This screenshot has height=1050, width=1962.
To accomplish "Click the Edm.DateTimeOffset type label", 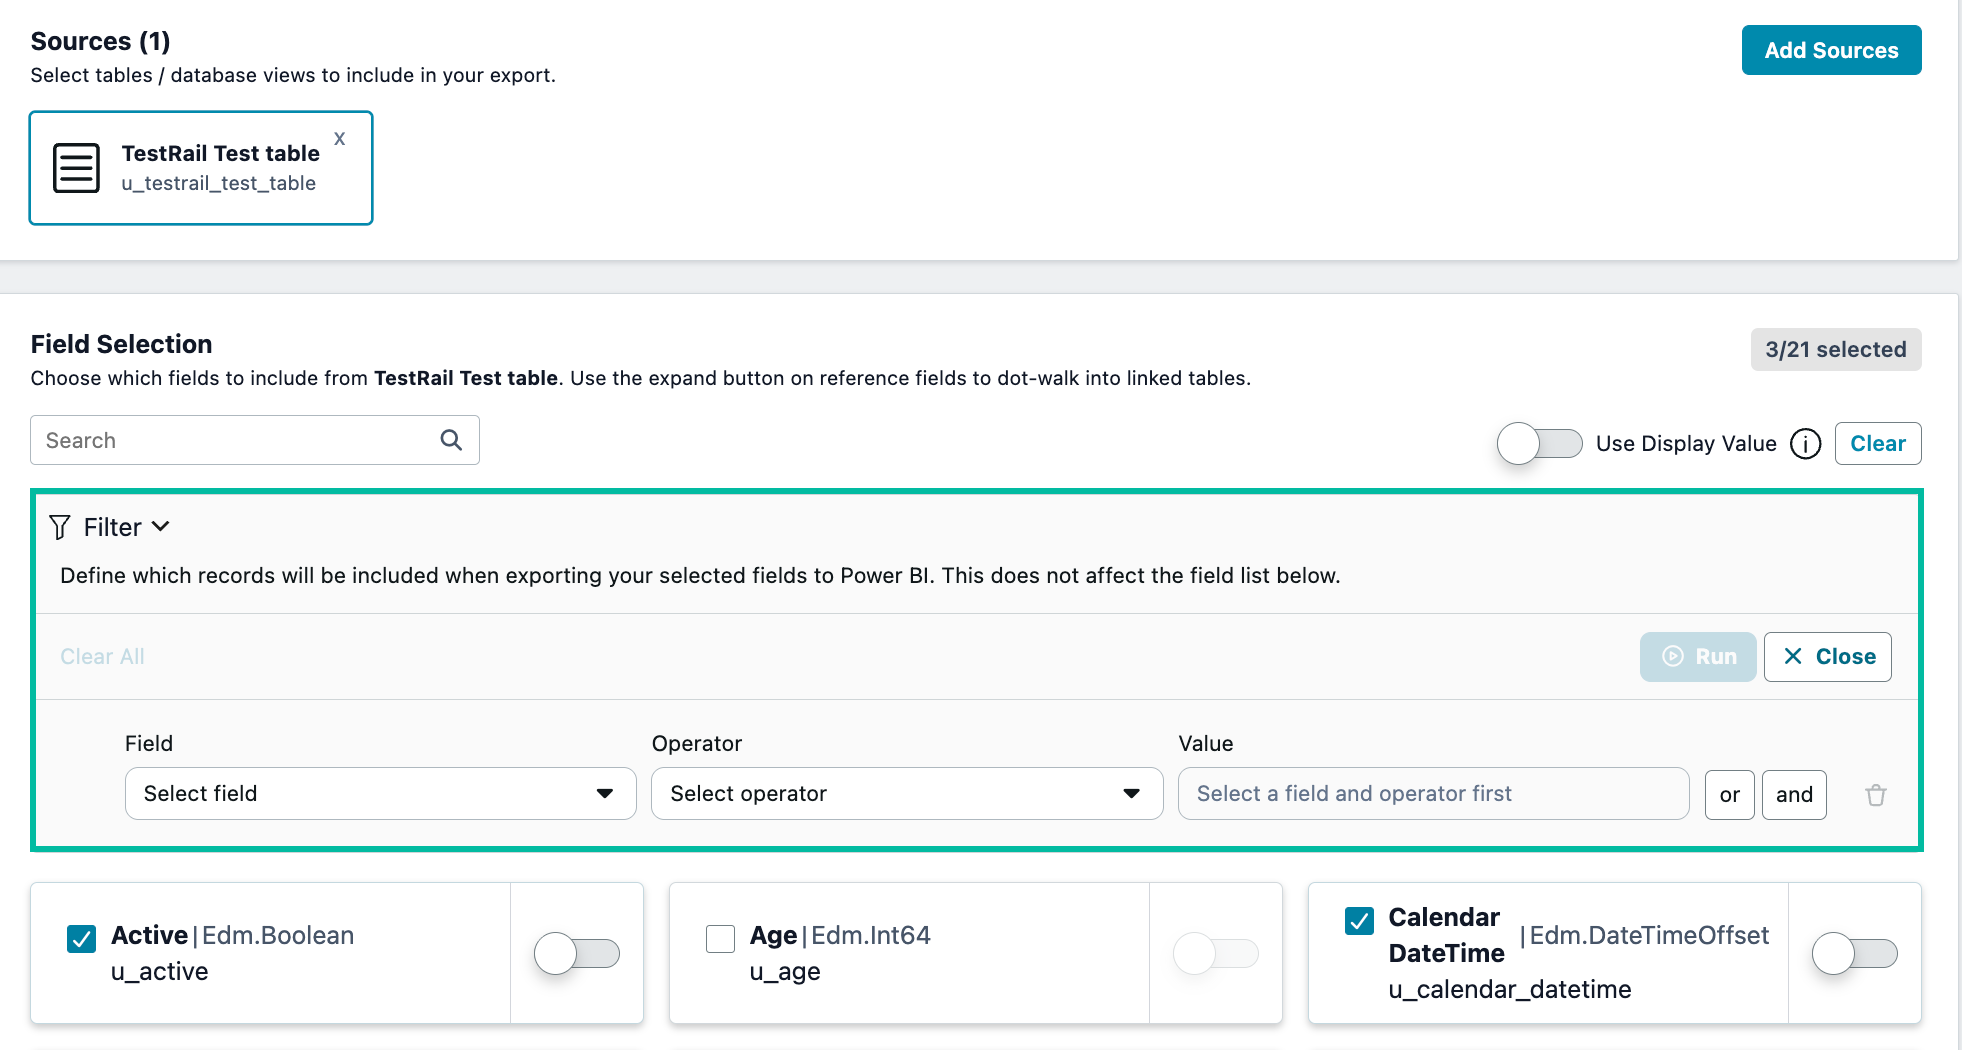I will tap(1649, 935).
